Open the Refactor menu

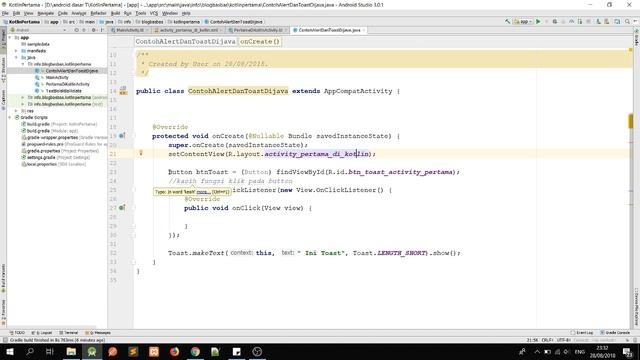click(98, 13)
